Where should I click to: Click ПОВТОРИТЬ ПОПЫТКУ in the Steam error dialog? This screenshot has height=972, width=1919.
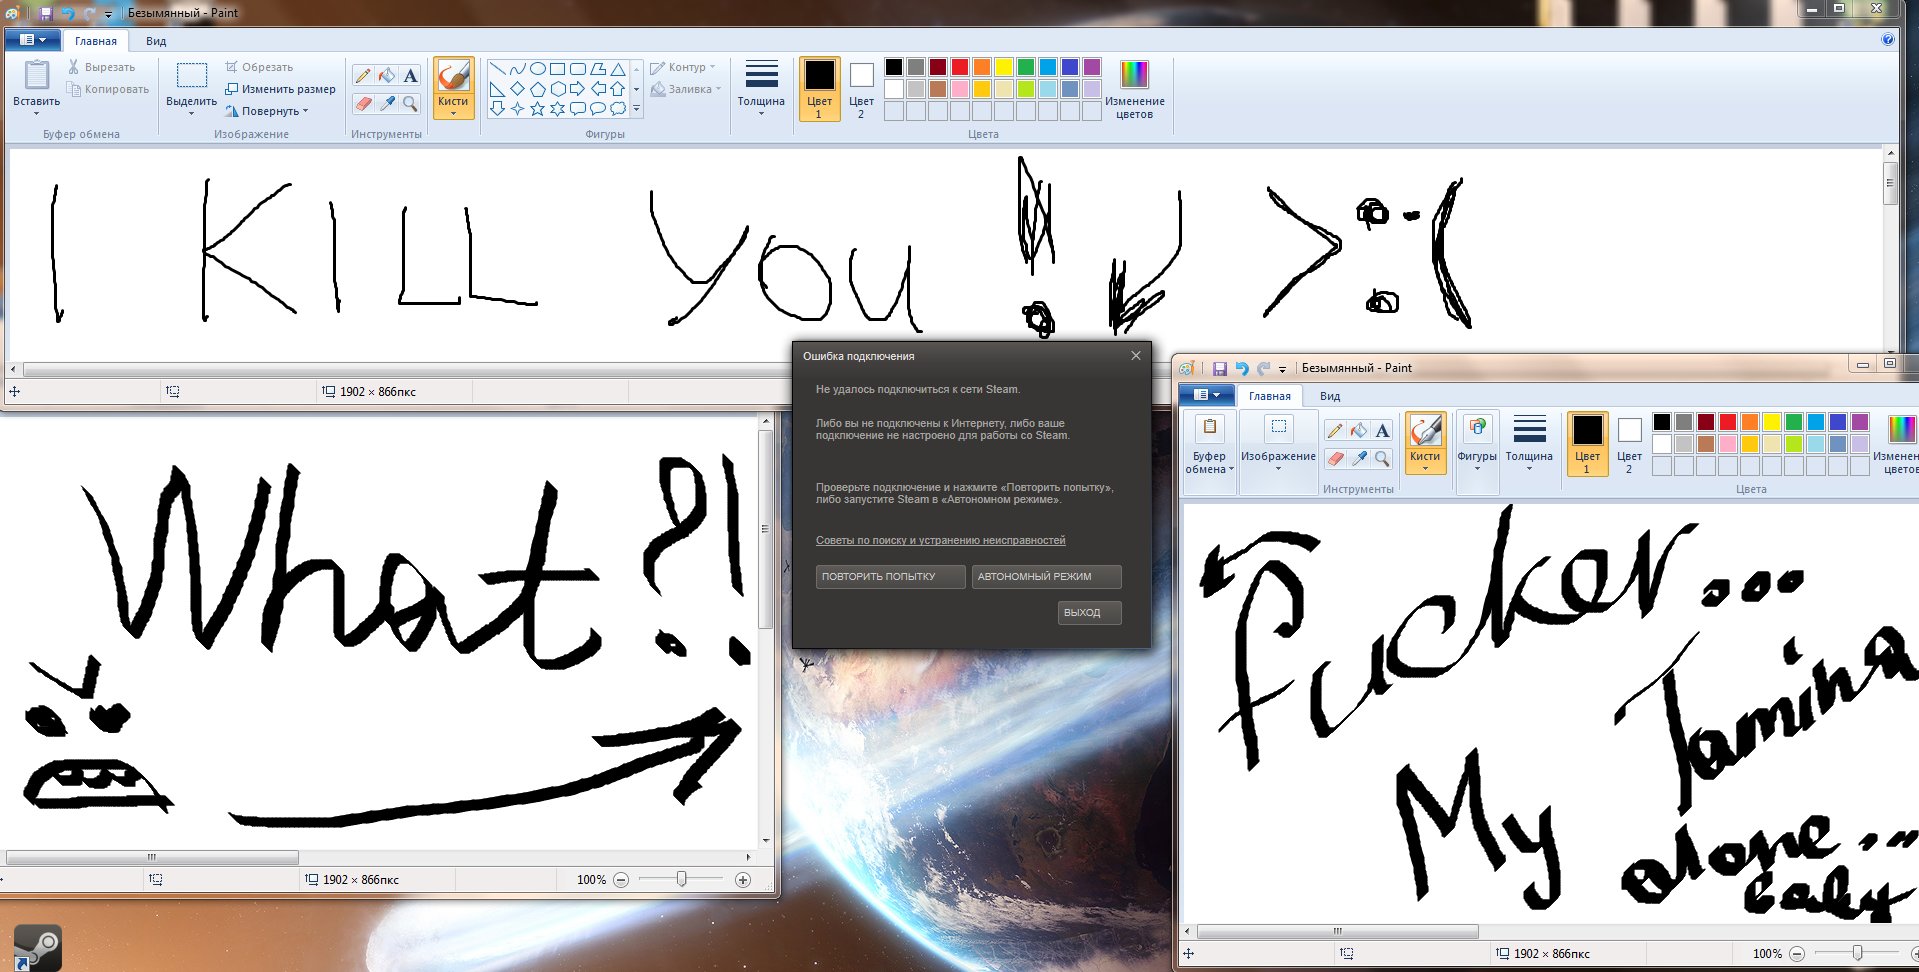[x=891, y=577]
